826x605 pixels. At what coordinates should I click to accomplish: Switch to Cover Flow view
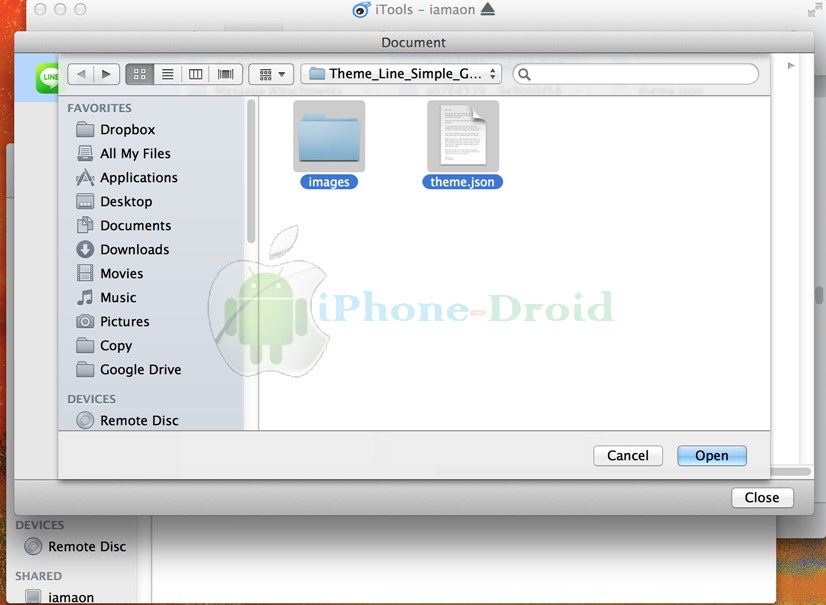tap(225, 74)
